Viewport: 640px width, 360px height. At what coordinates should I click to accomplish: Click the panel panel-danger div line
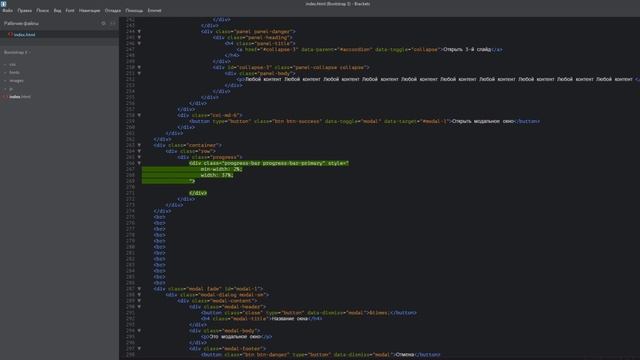[248, 31]
